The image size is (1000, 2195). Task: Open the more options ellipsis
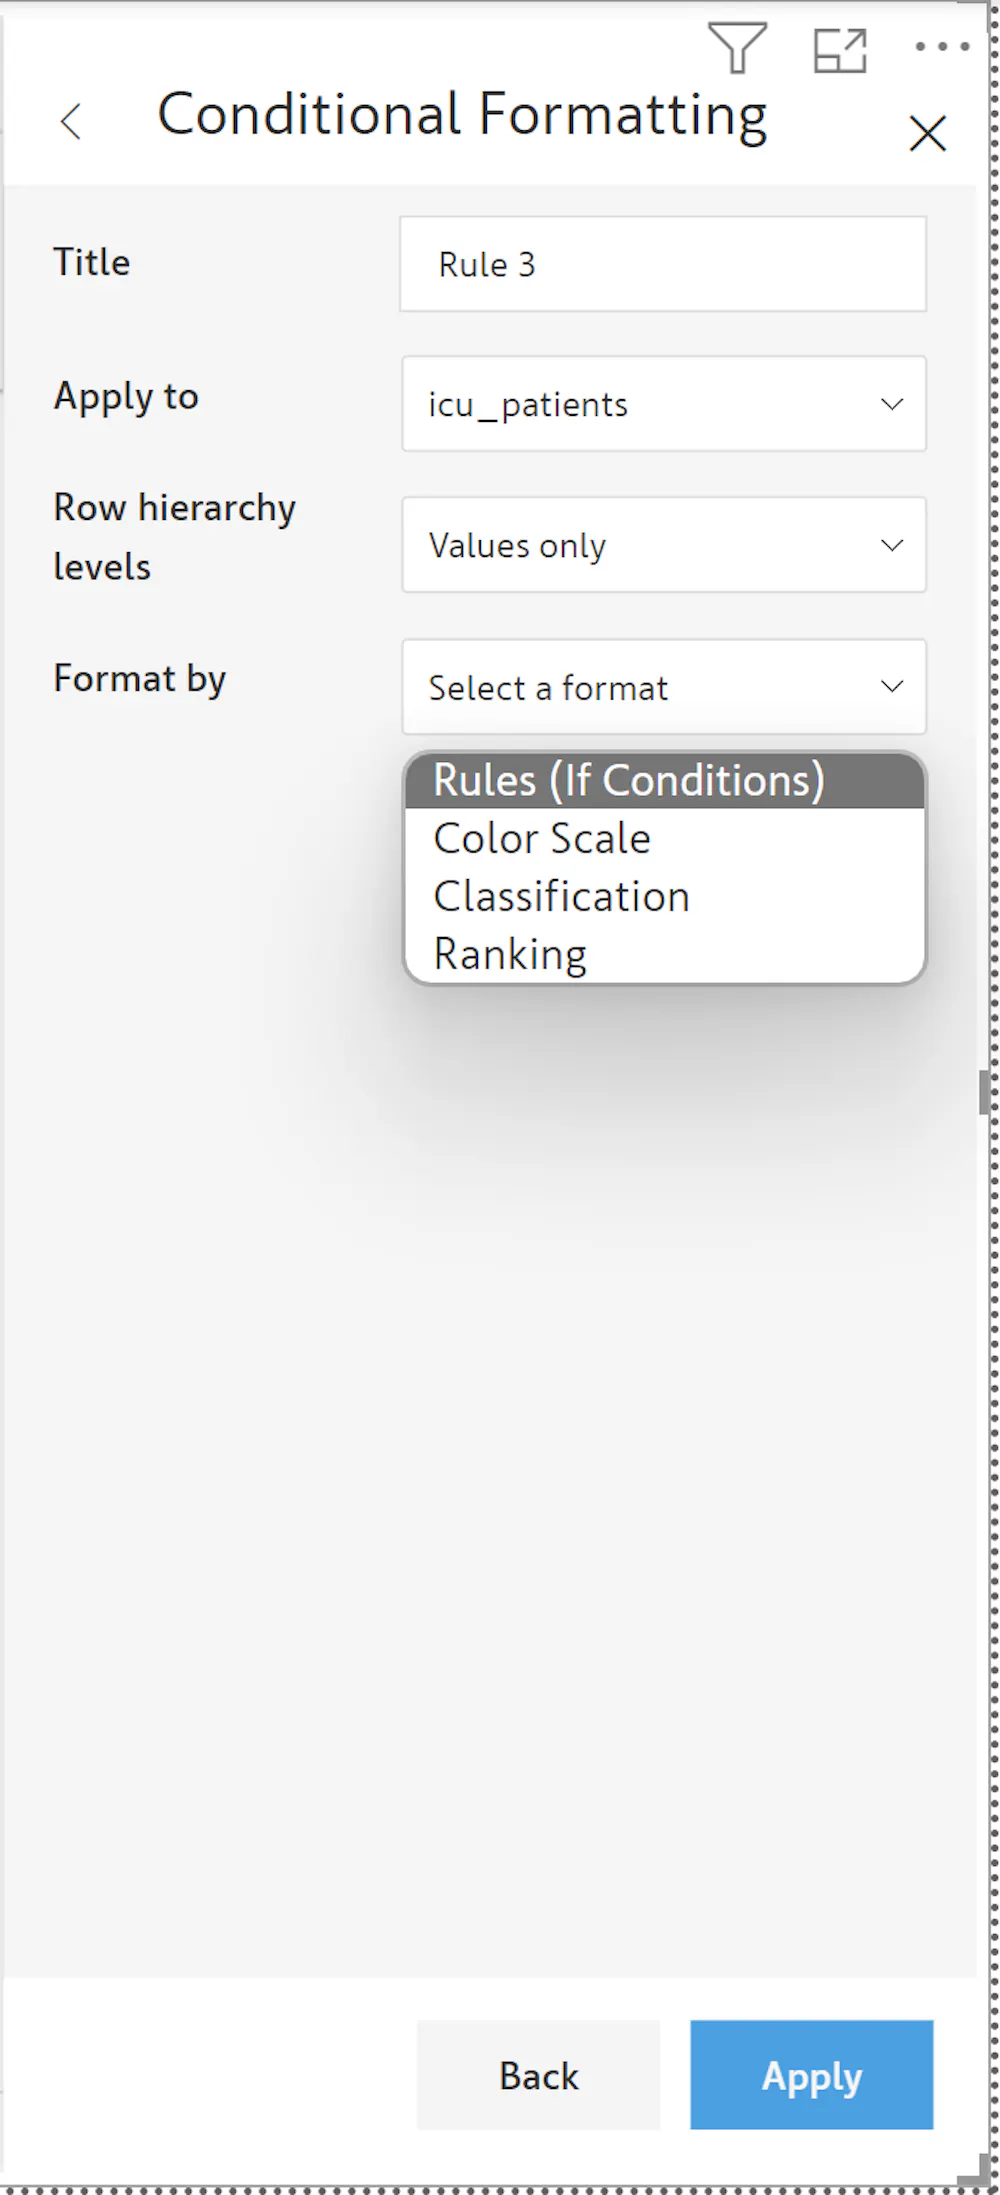[x=942, y=47]
